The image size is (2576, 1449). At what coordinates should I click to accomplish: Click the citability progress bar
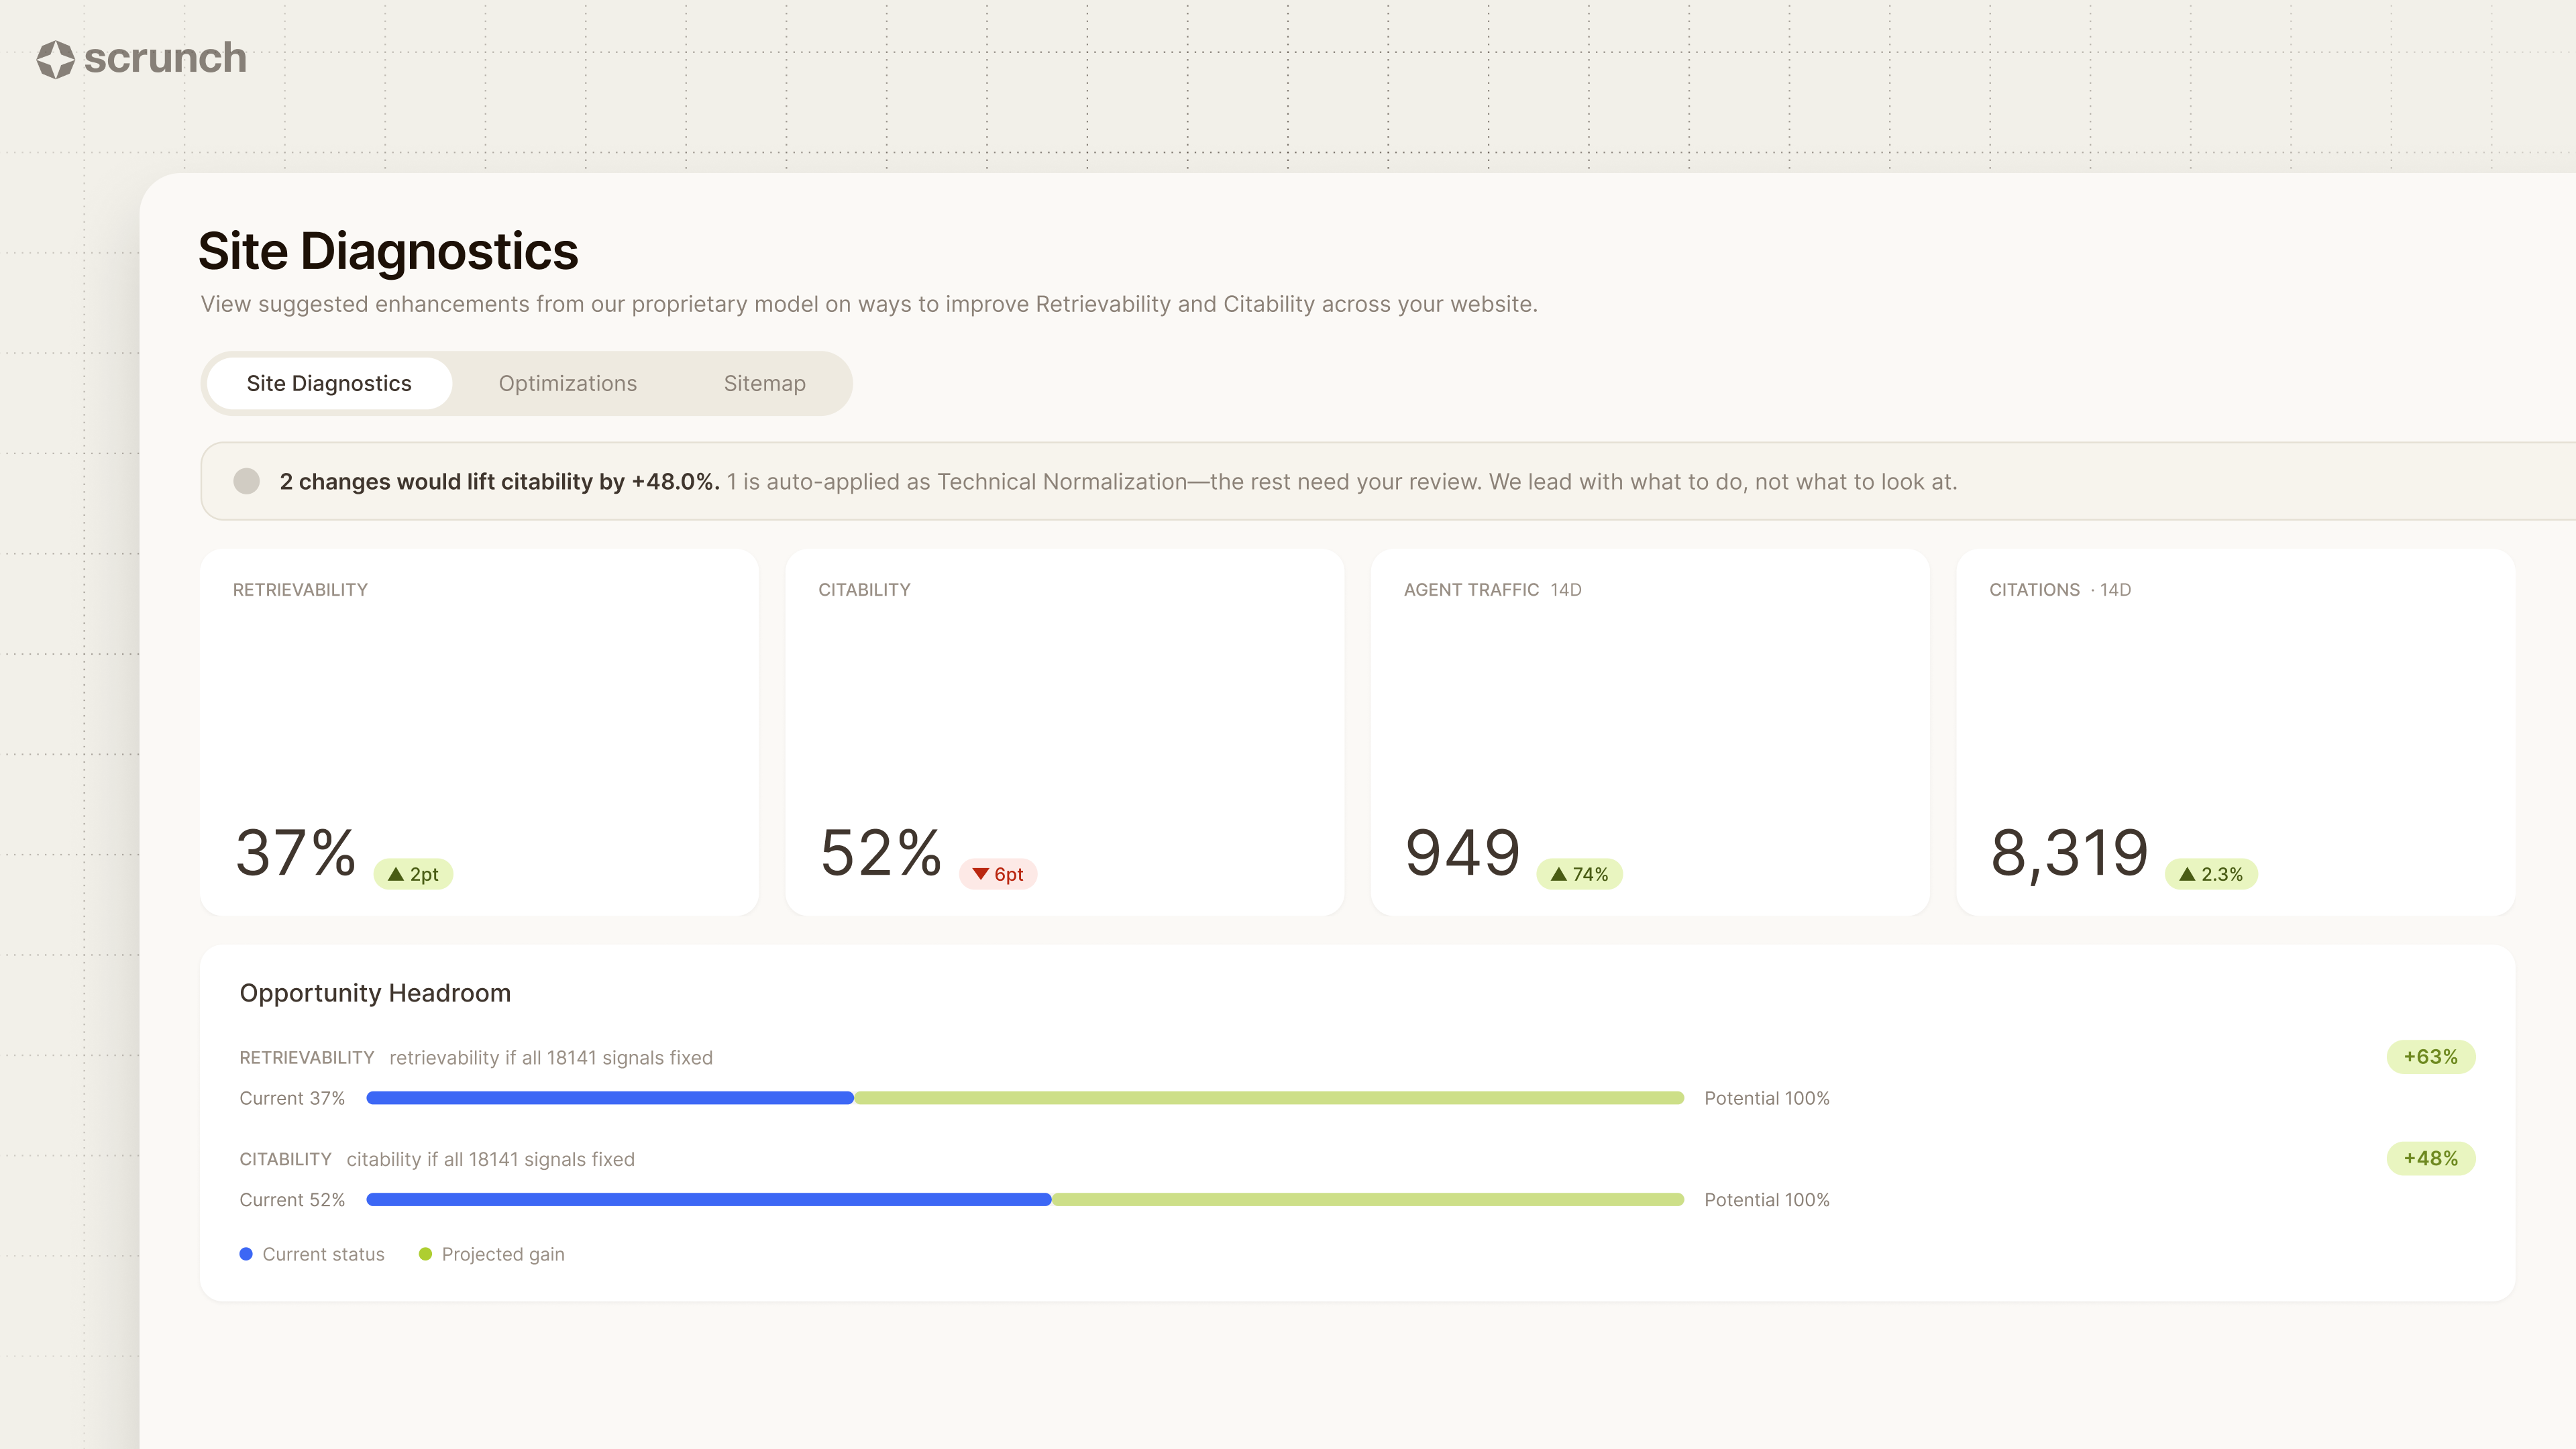(x=1026, y=1200)
